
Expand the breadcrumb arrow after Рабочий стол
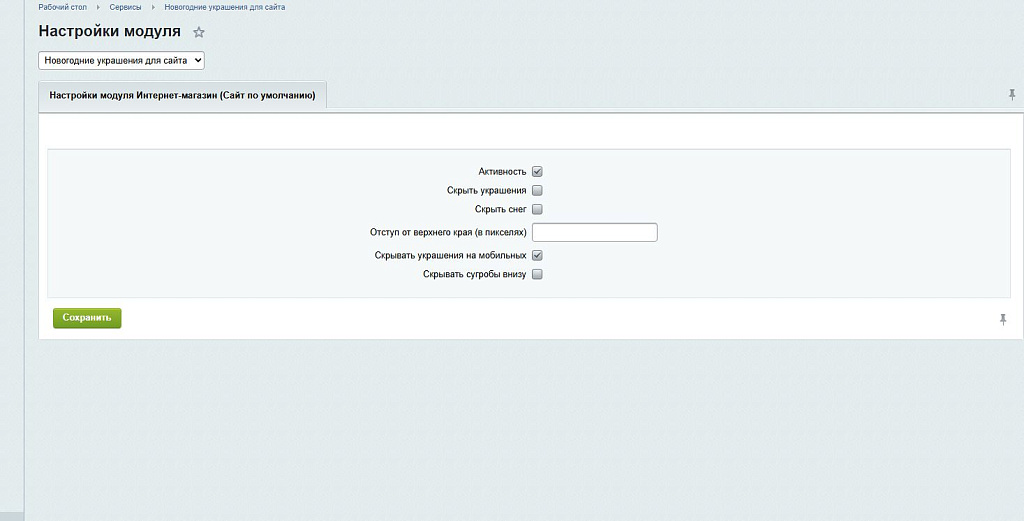tap(98, 8)
